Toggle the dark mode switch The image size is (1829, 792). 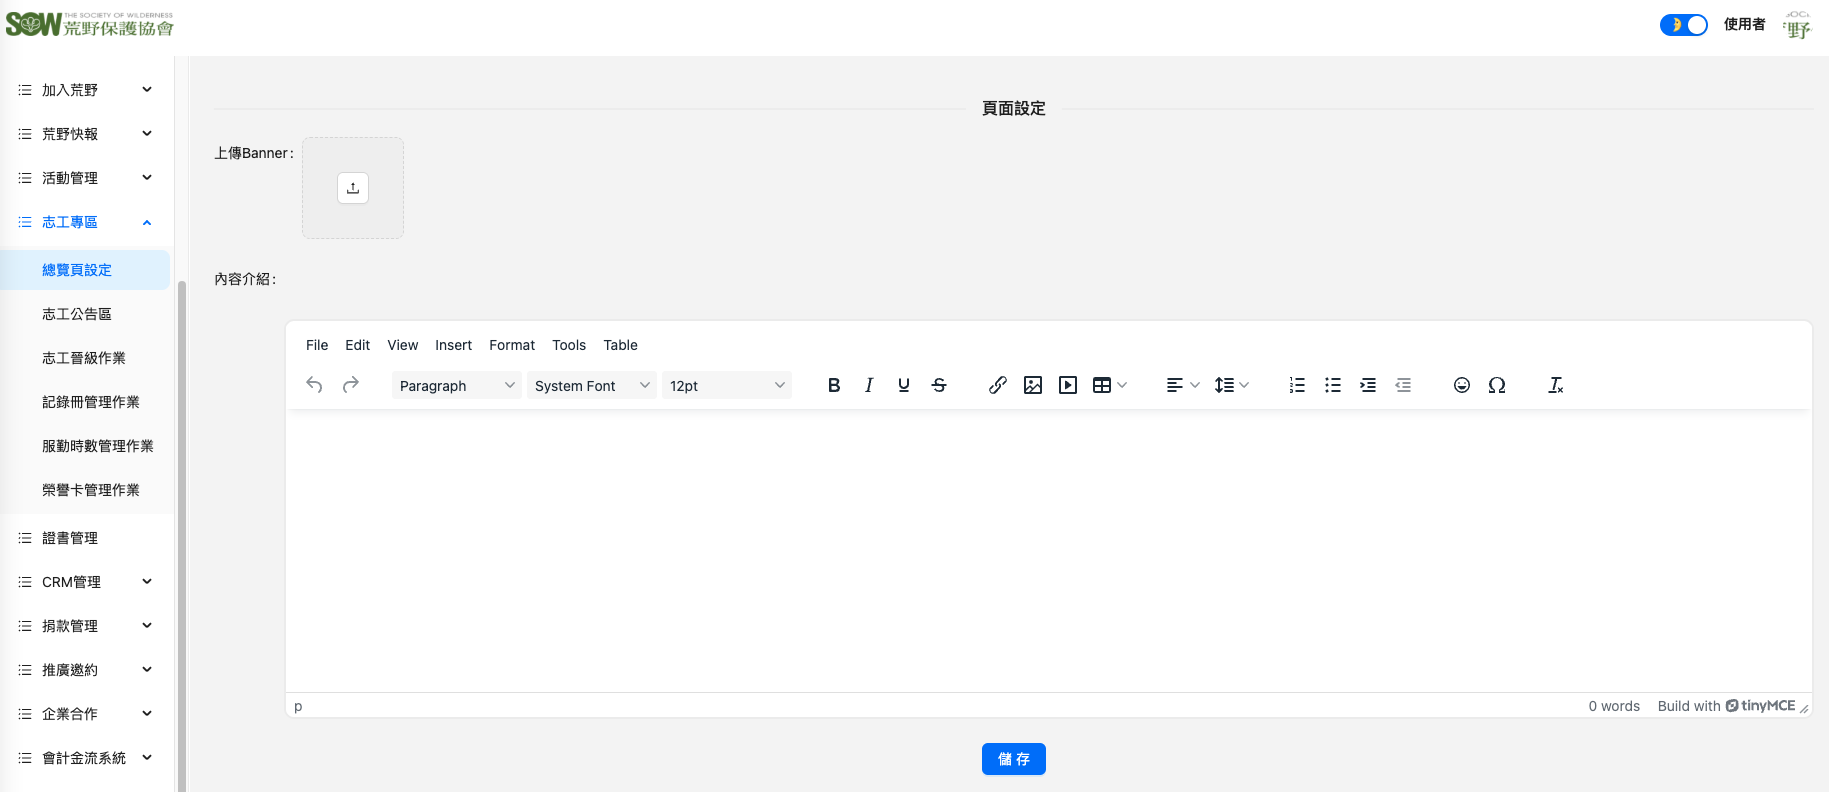coord(1683,25)
